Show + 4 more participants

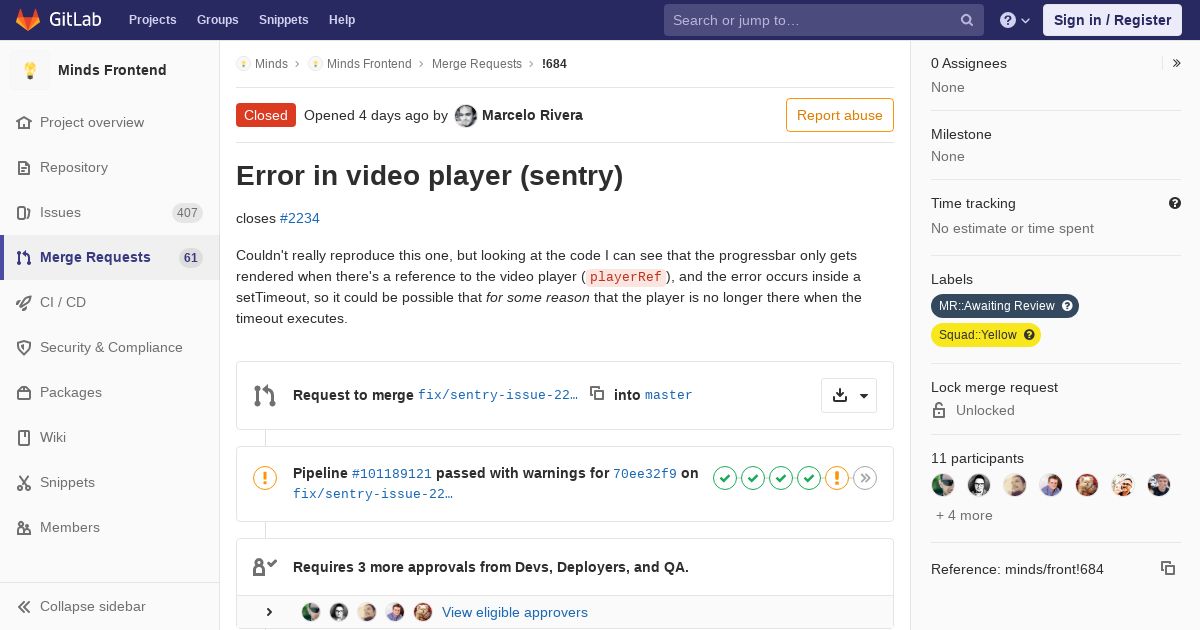pos(964,515)
